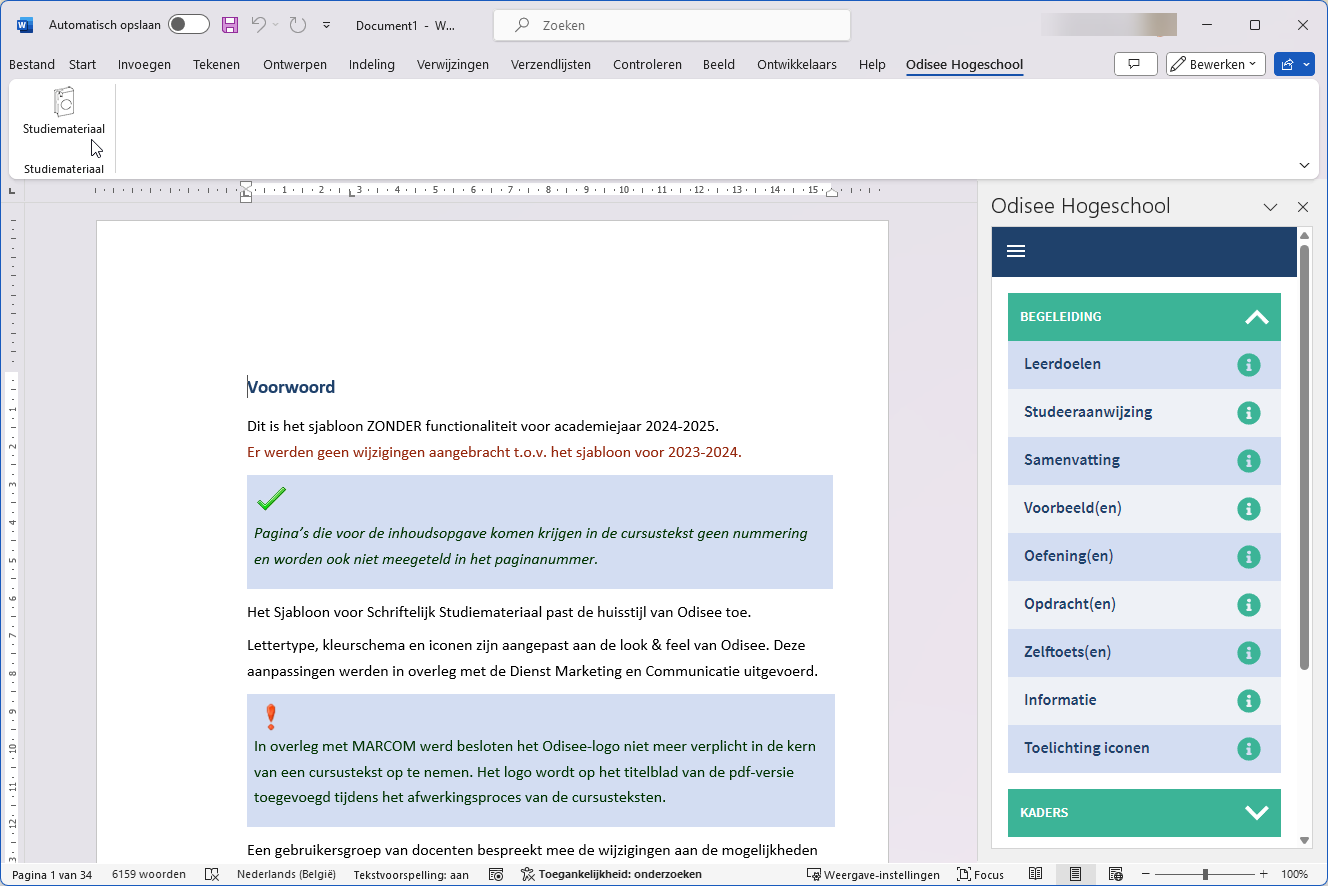Click the macro recording status bar icon

pyautogui.click(x=496, y=874)
